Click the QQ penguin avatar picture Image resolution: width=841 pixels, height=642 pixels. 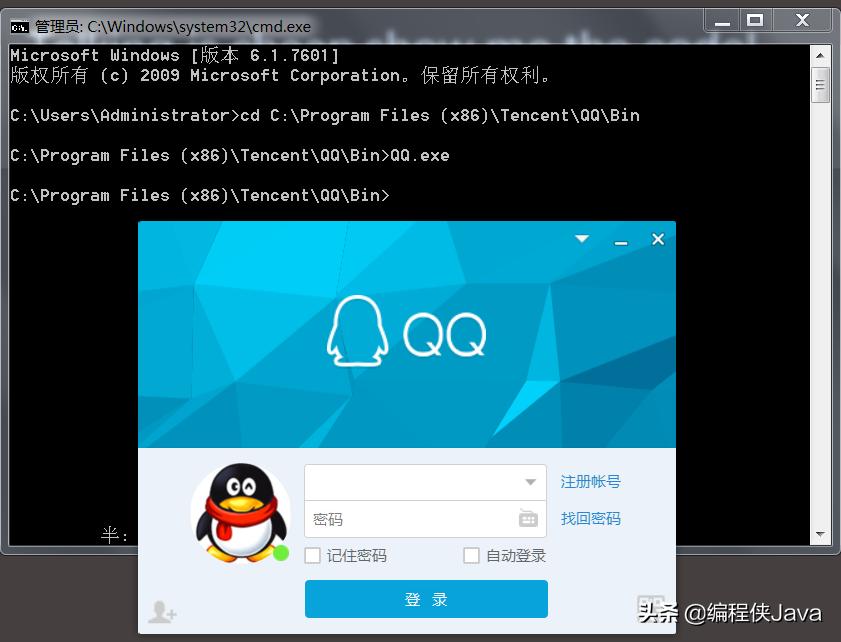point(241,514)
